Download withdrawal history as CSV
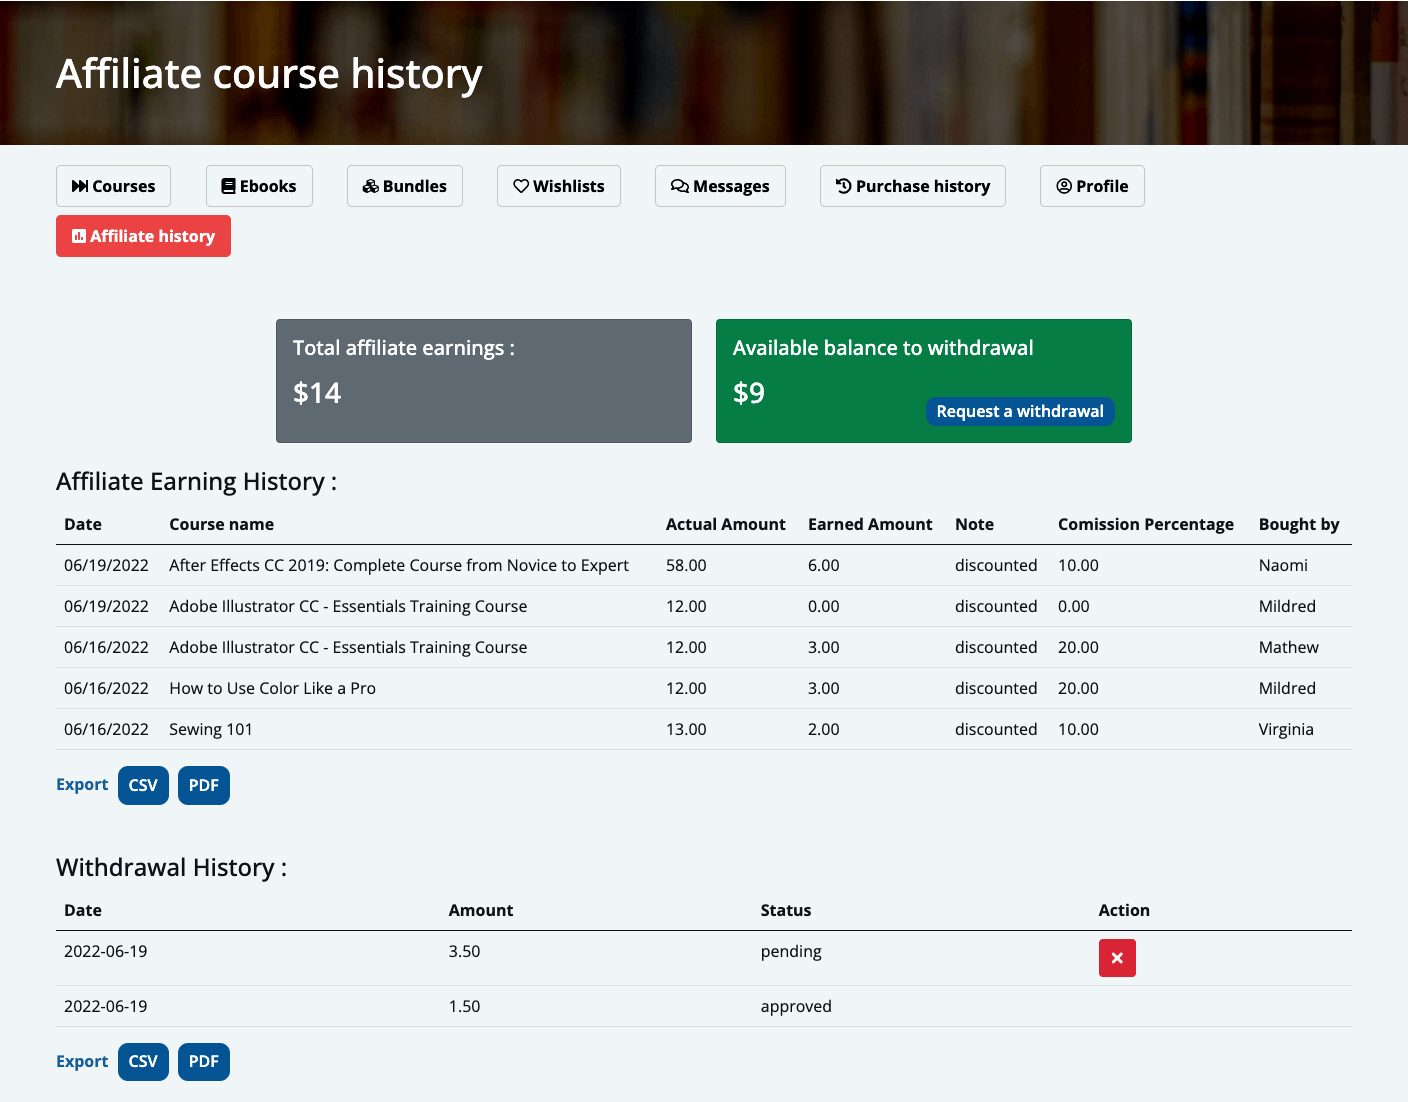 (143, 1062)
